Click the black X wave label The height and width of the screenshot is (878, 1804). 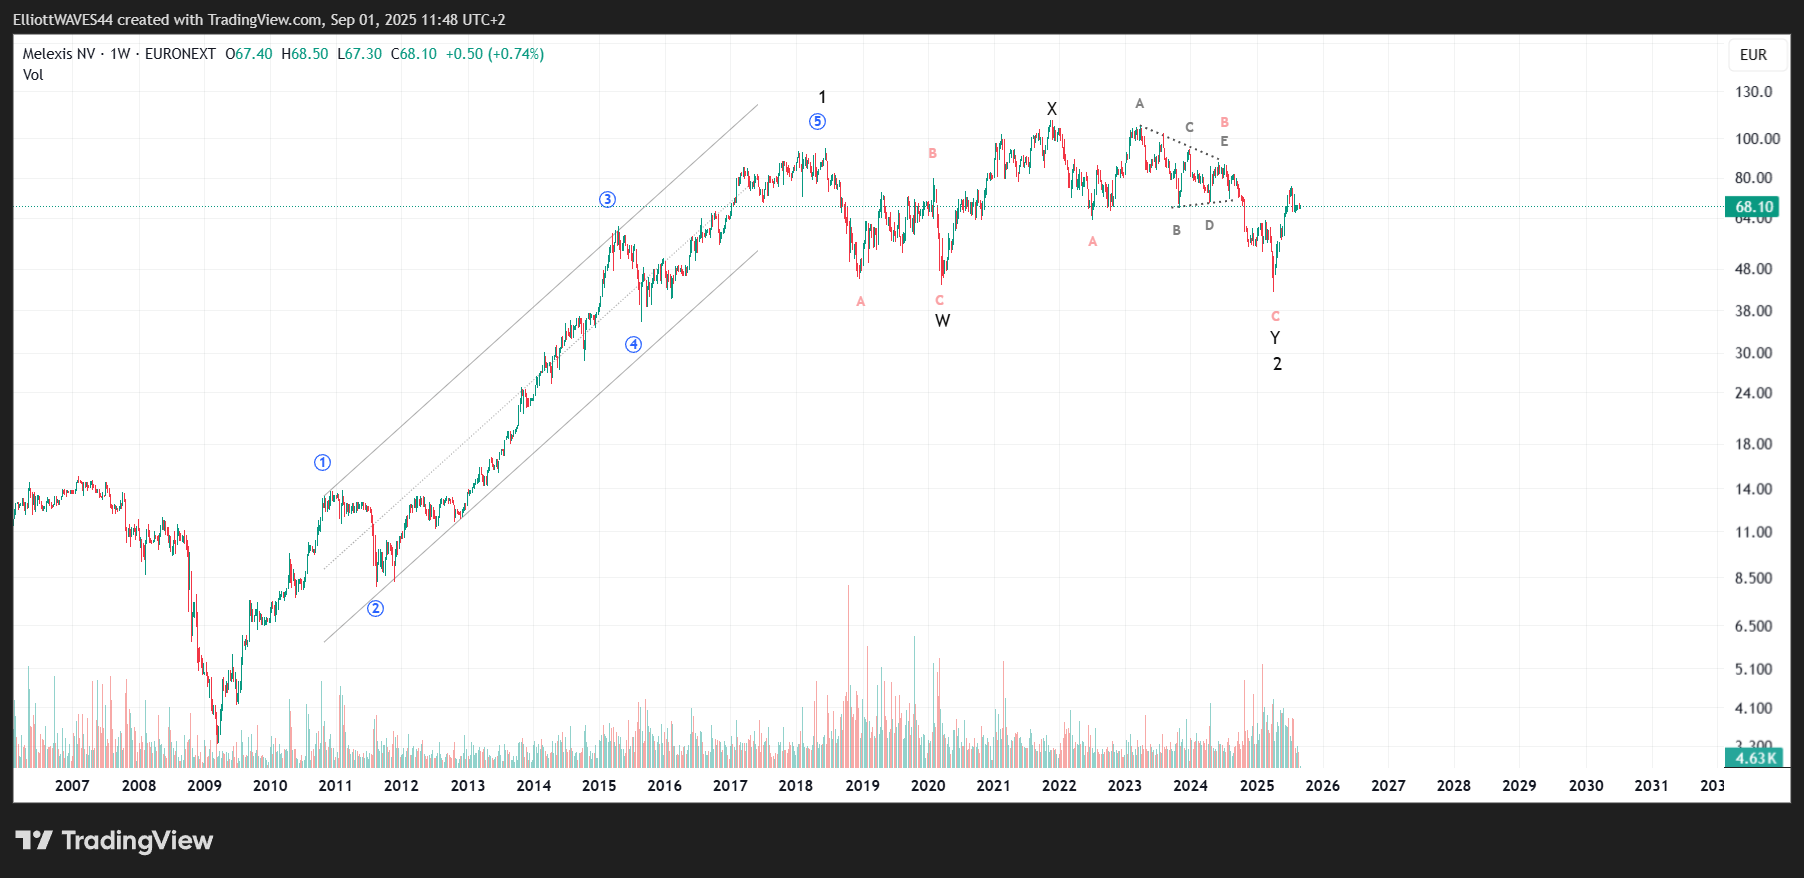pyautogui.click(x=1051, y=109)
